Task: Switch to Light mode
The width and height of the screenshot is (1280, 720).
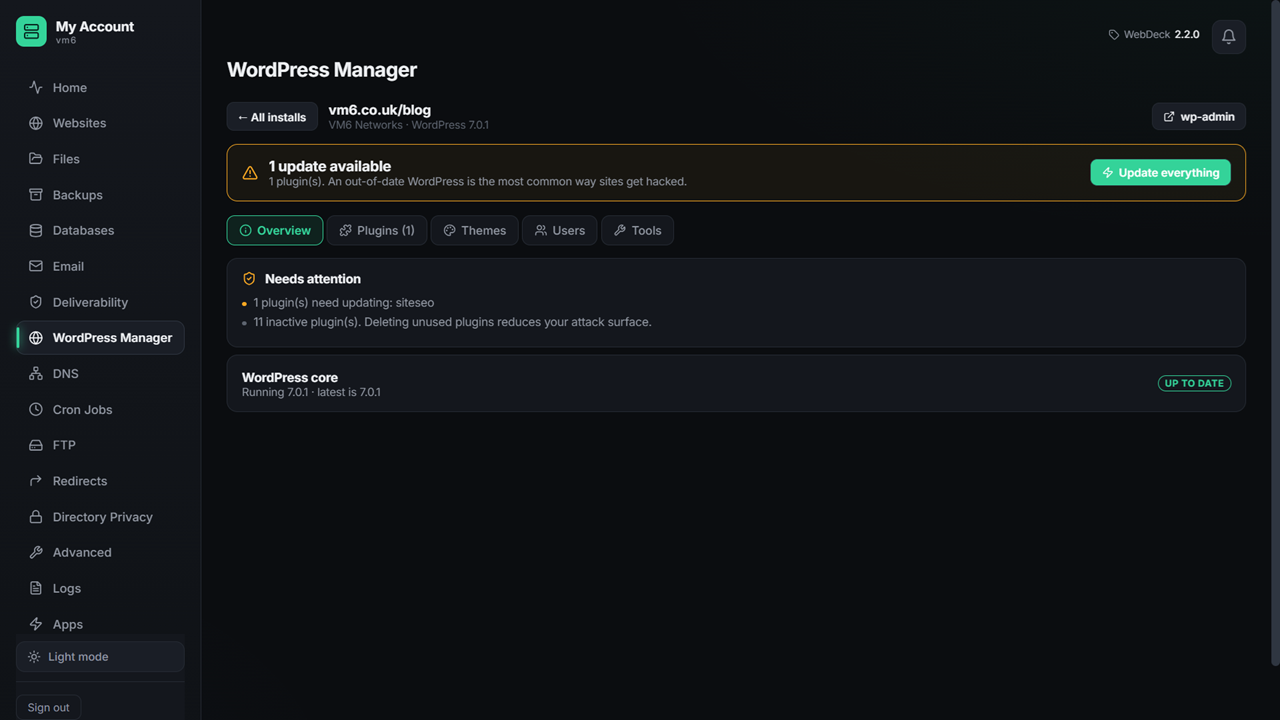Action: [100, 657]
